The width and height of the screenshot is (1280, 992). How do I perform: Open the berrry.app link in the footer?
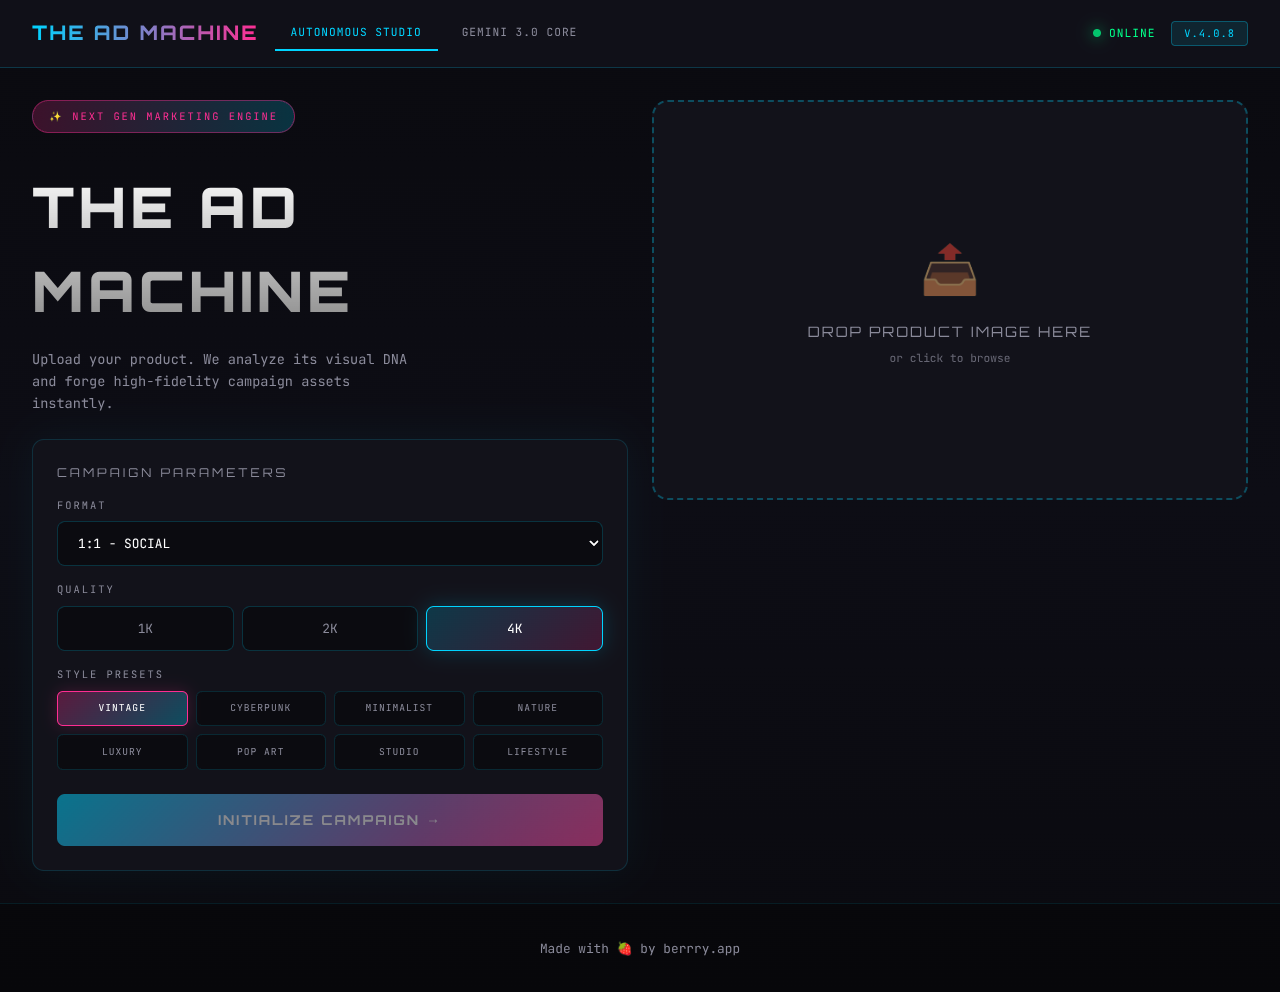click(701, 948)
